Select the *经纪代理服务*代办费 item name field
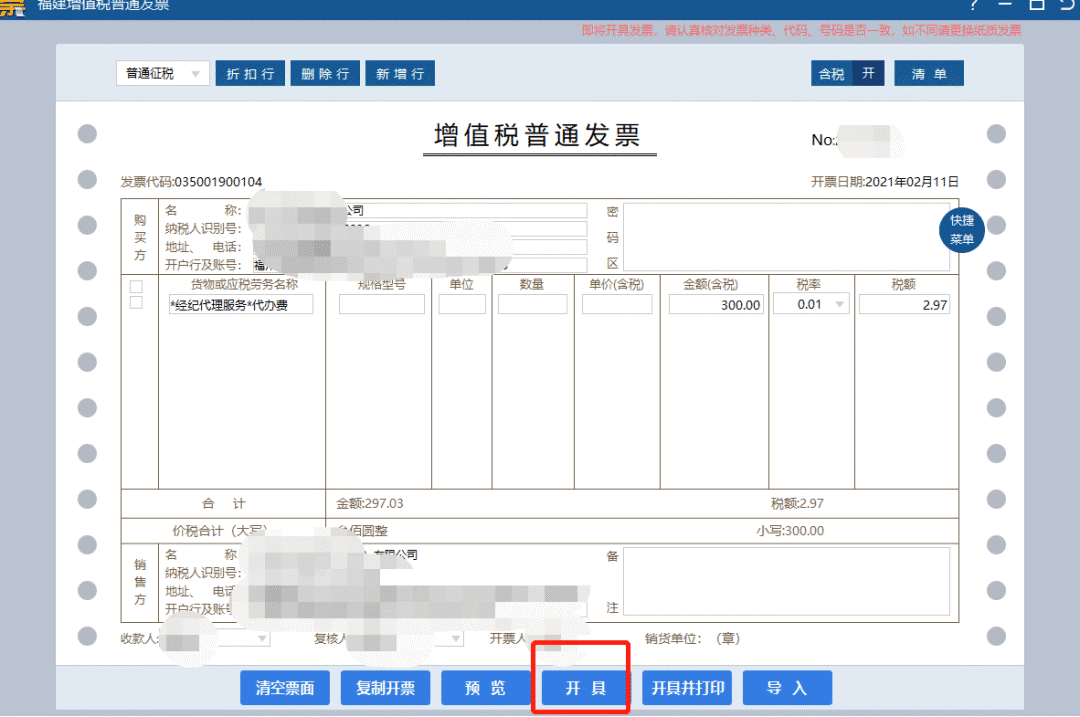The height and width of the screenshot is (717, 1080). point(241,304)
